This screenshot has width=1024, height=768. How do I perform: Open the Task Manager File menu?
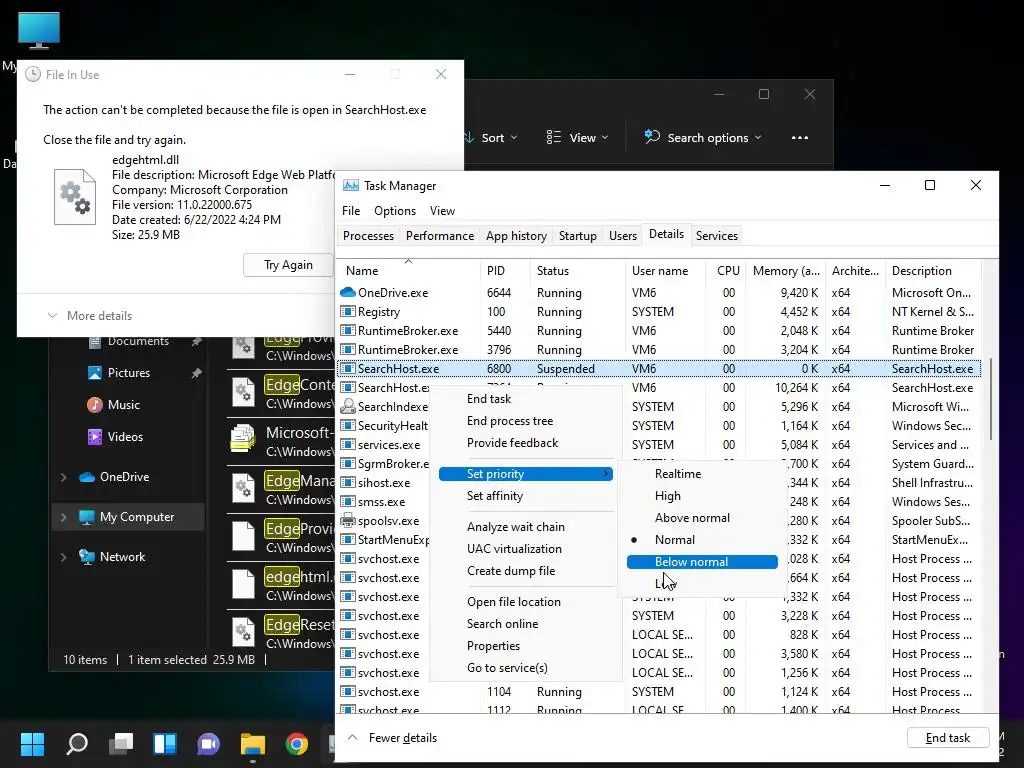coord(351,211)
